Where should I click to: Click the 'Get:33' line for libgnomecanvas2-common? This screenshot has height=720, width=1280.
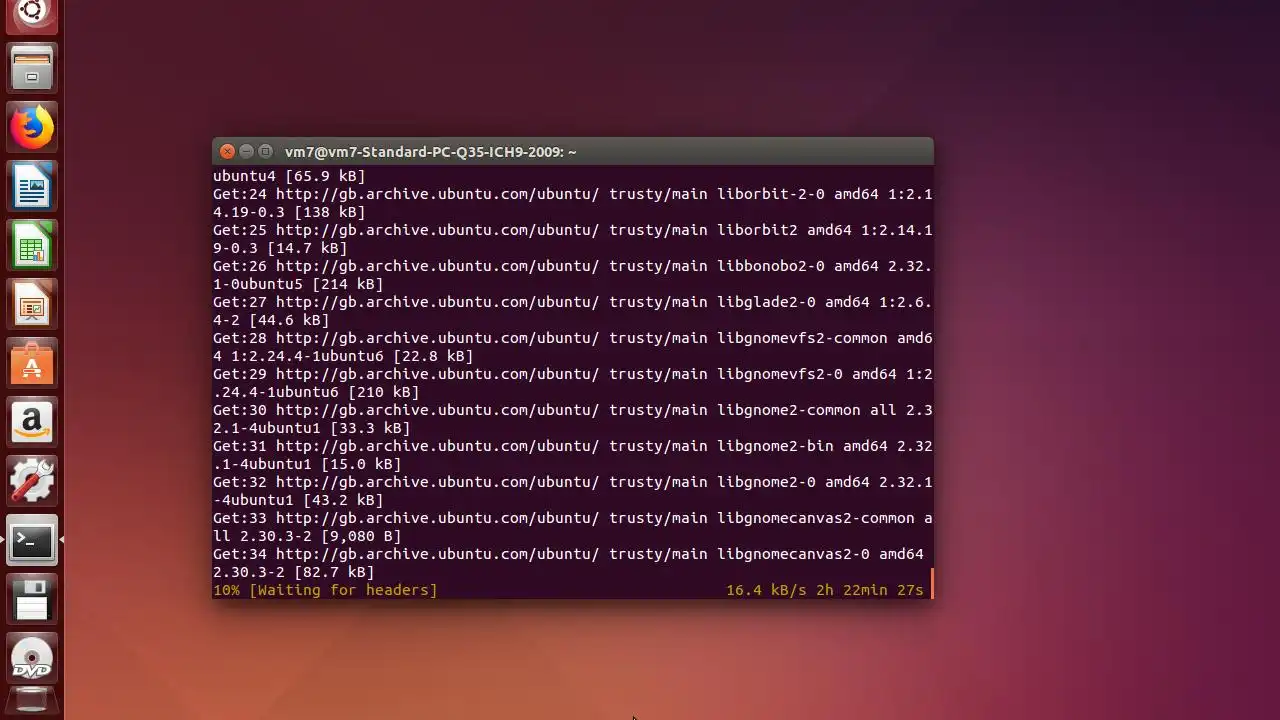tap(572, 518)
